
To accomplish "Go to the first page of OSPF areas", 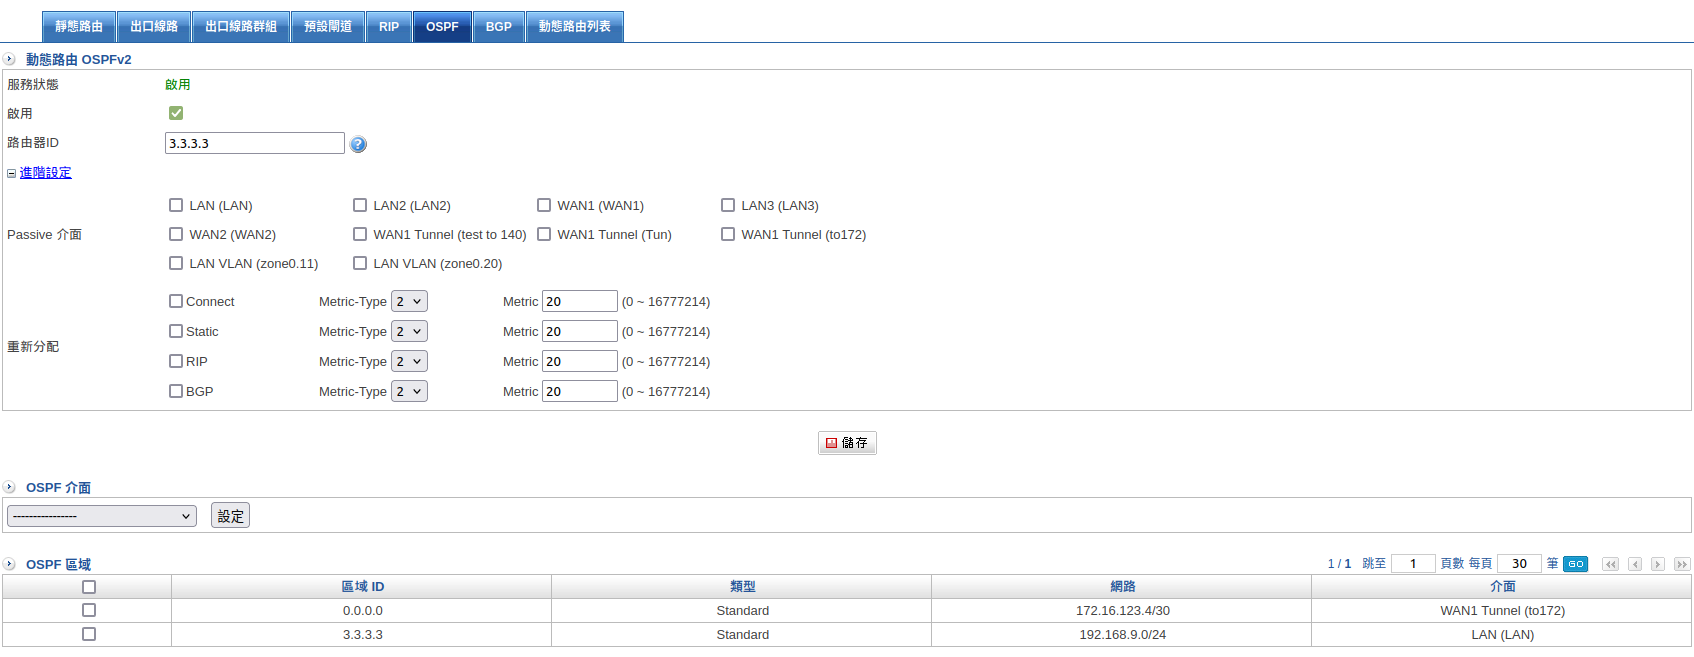I will point(1610,564).
